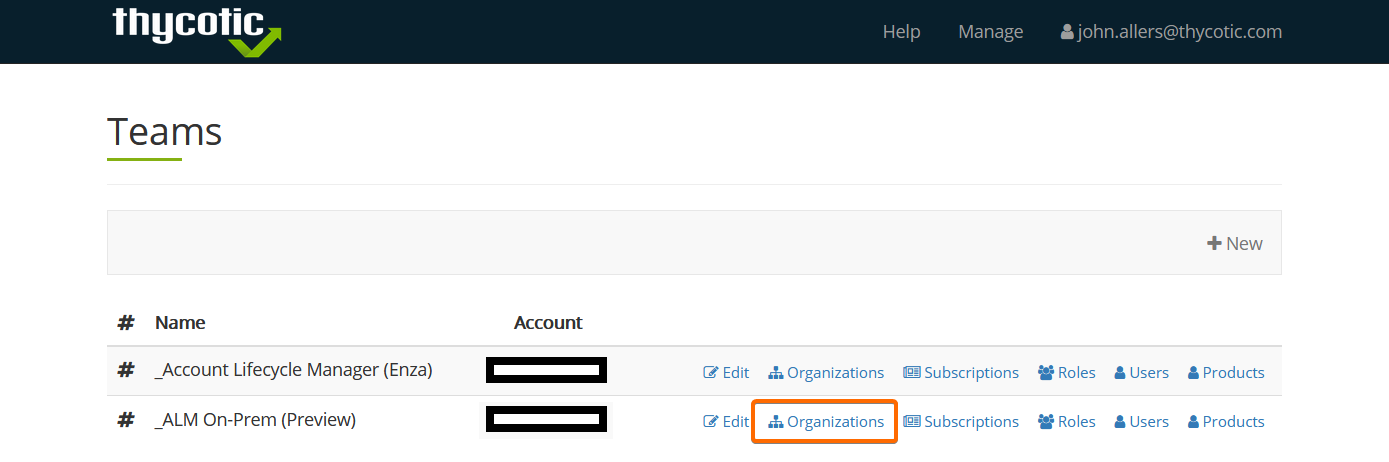The width and height of the screenshot is (1389, 462).
Task: Click the hash icon beside _ALM On-Prem
Action: tap(126, 420)
